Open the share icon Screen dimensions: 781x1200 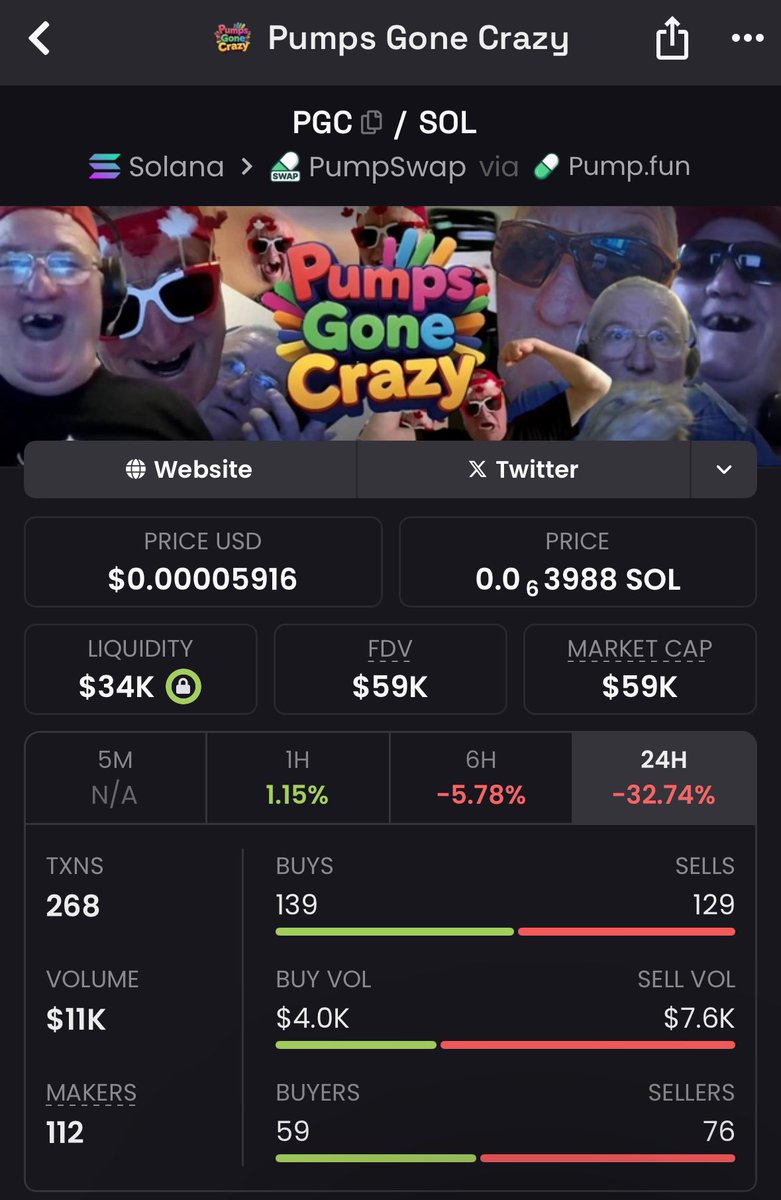pos(672,39)
